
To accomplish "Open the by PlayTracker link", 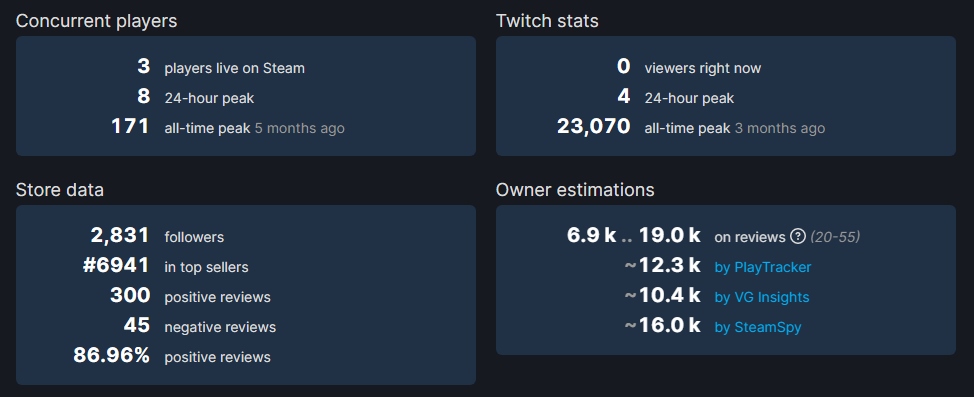I will 763,267.
